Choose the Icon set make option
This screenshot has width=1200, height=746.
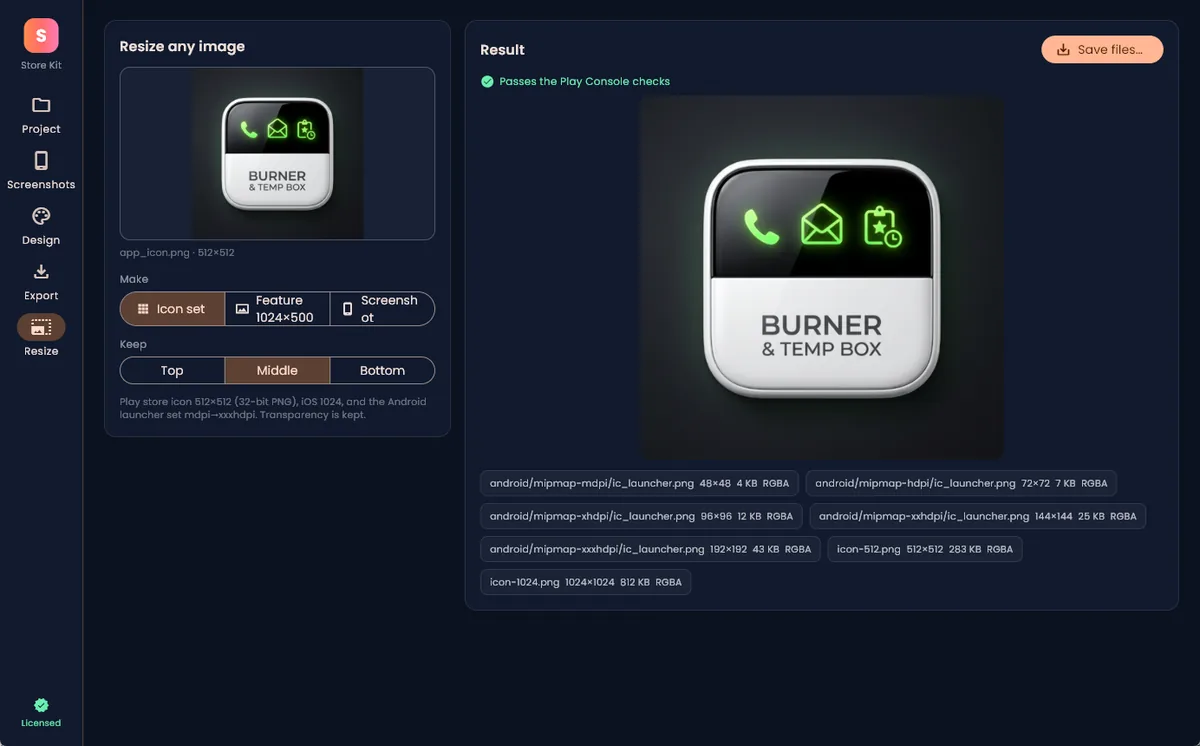pos(172,309)
